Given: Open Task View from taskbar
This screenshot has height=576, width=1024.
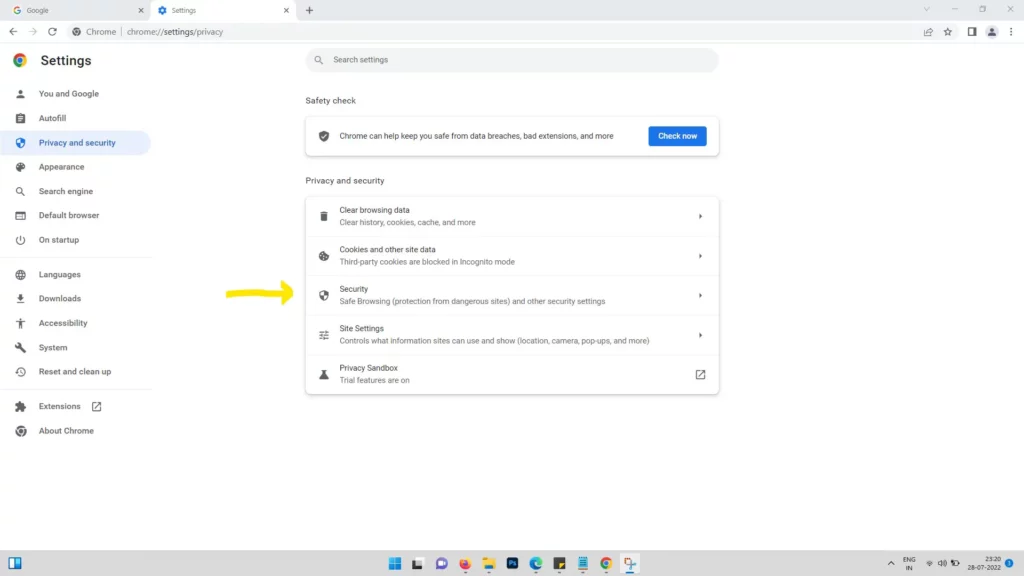Looking at the screenshot, I should [x=417, y=563].
